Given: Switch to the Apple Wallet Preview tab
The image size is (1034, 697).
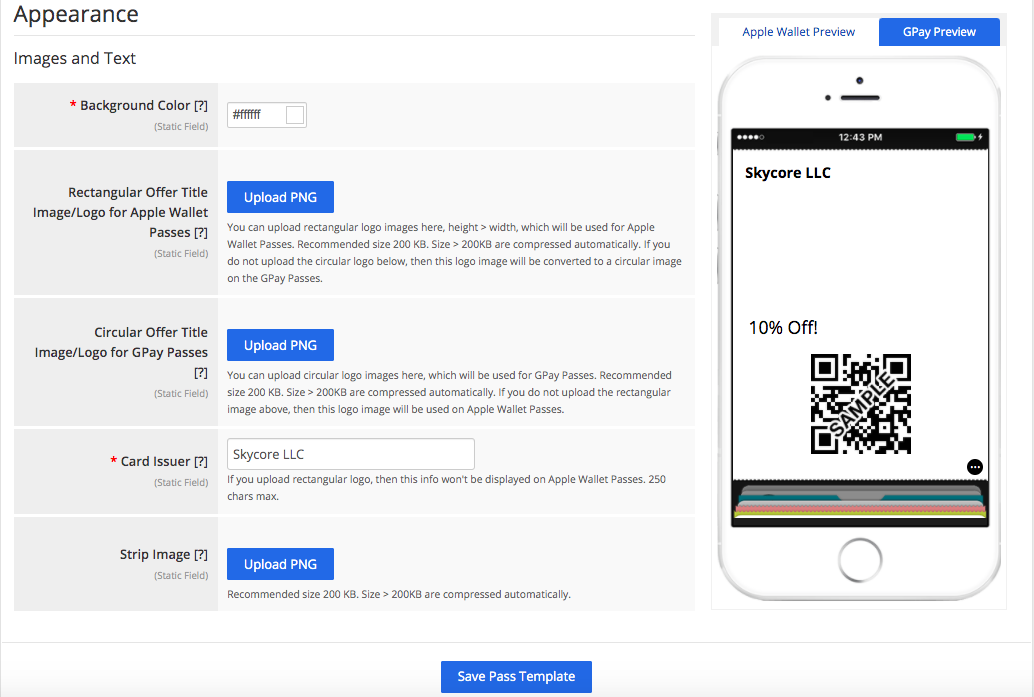Looking at the screenshot, I should 798,32.
